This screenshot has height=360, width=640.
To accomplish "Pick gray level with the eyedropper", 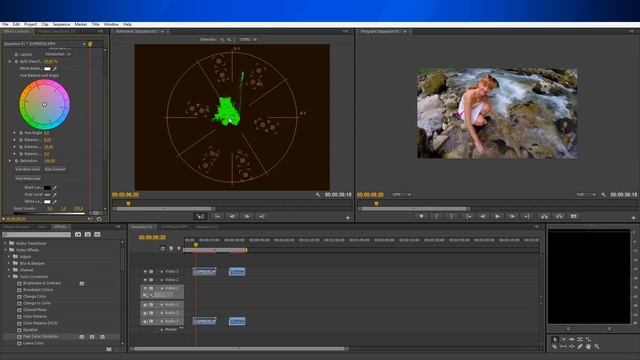I will click(x=54, y=195).
